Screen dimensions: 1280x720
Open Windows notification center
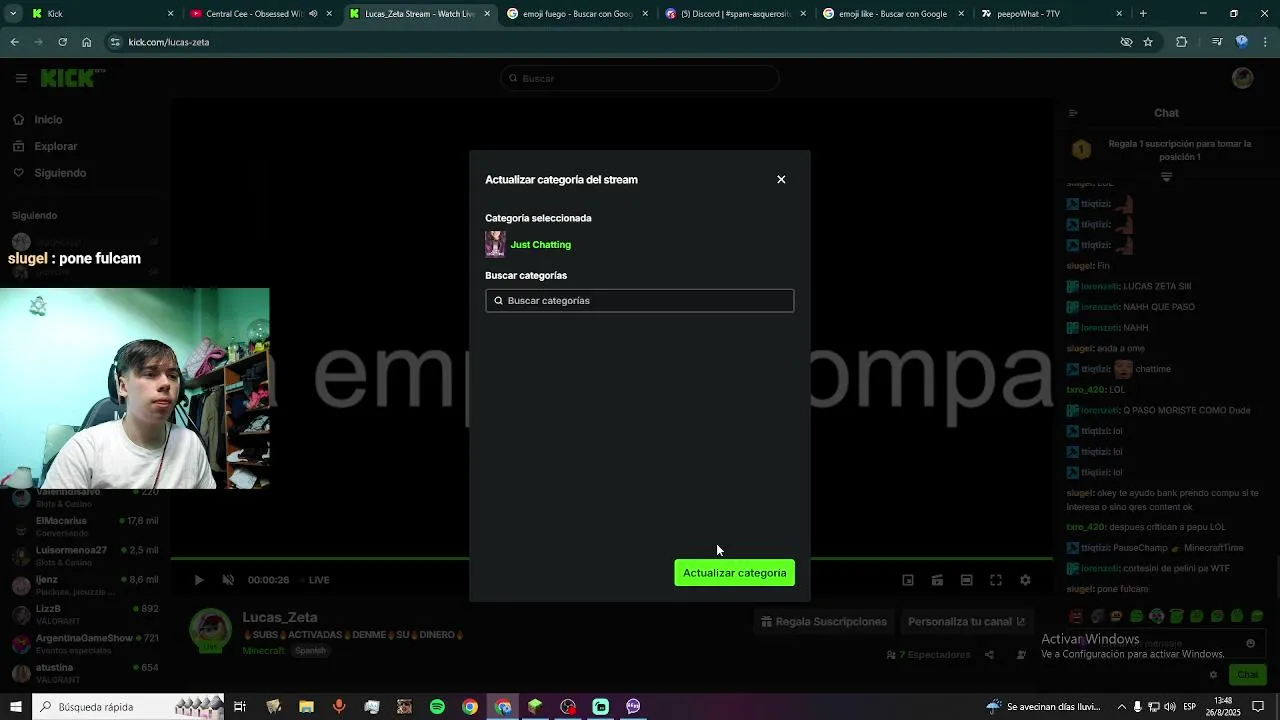(1258, 707)
